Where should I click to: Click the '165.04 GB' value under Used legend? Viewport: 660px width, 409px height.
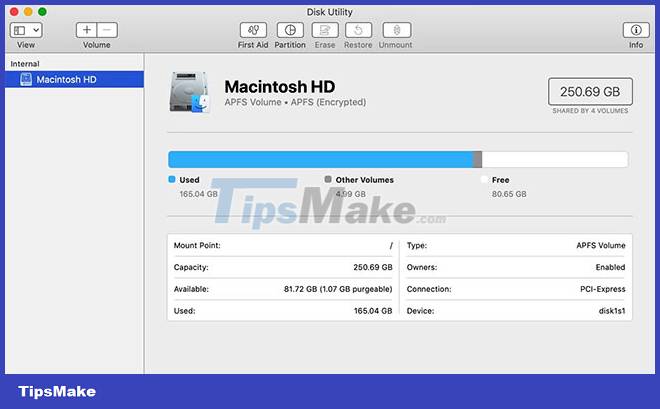199,194
